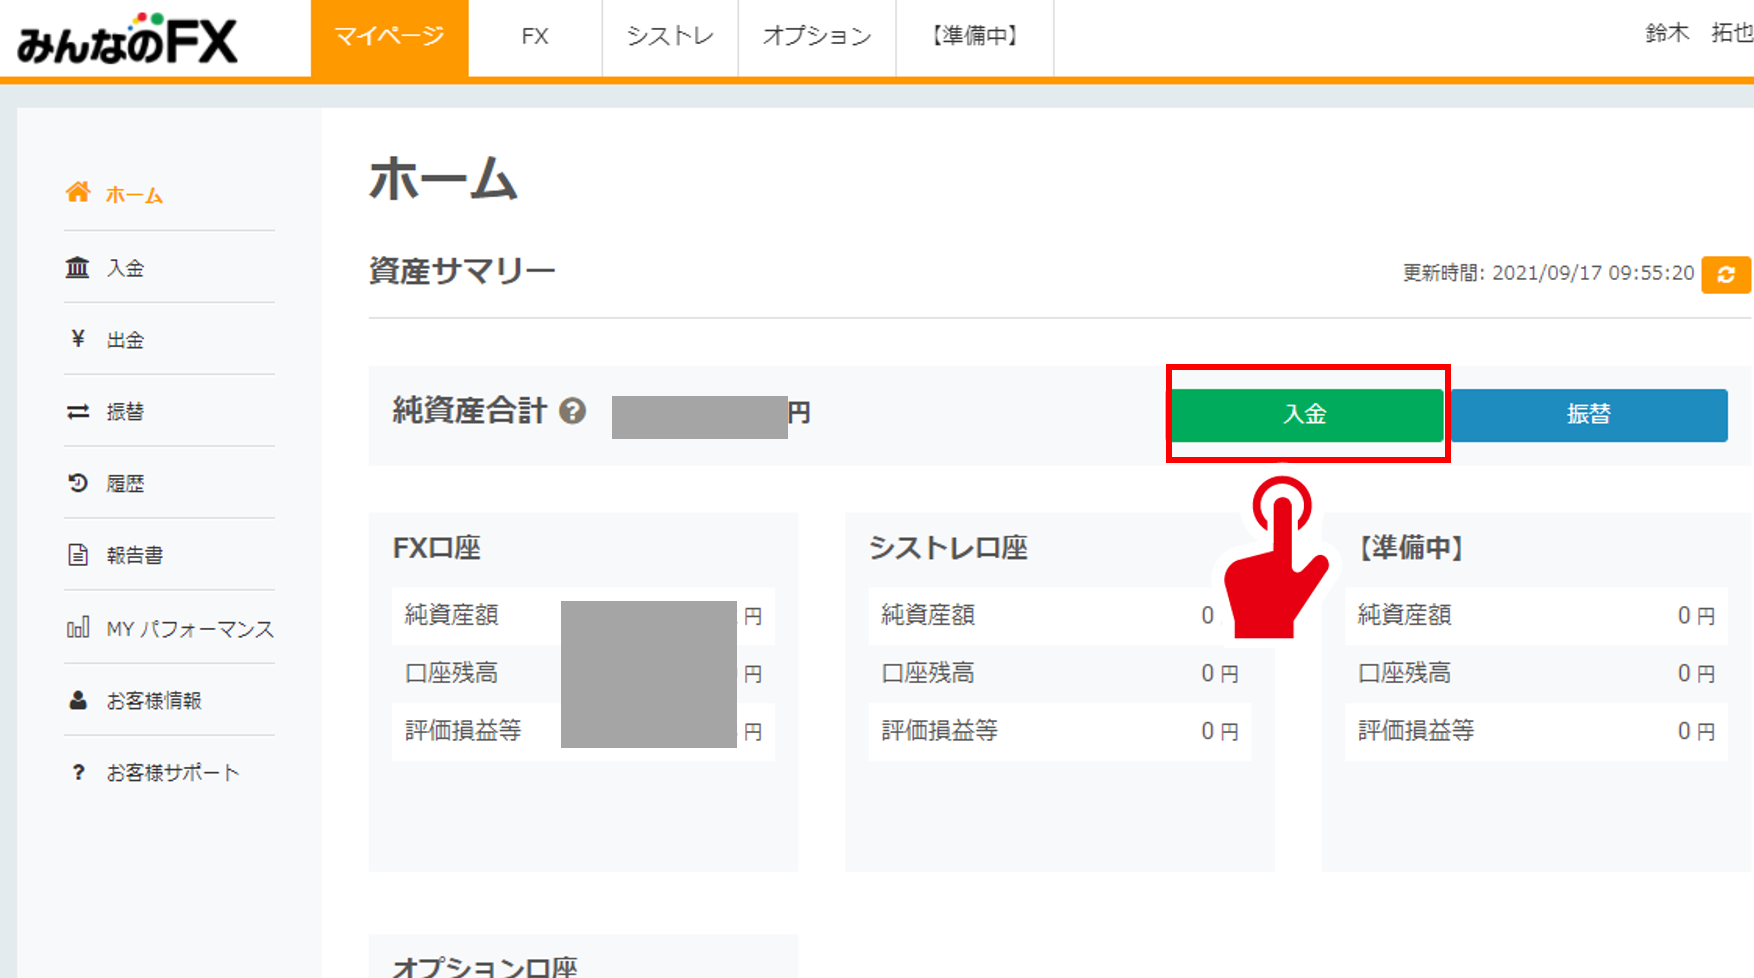Click the 【準備中】 navigation item
This screenshot has width=1754, height=978.
[x=975, y=36]
